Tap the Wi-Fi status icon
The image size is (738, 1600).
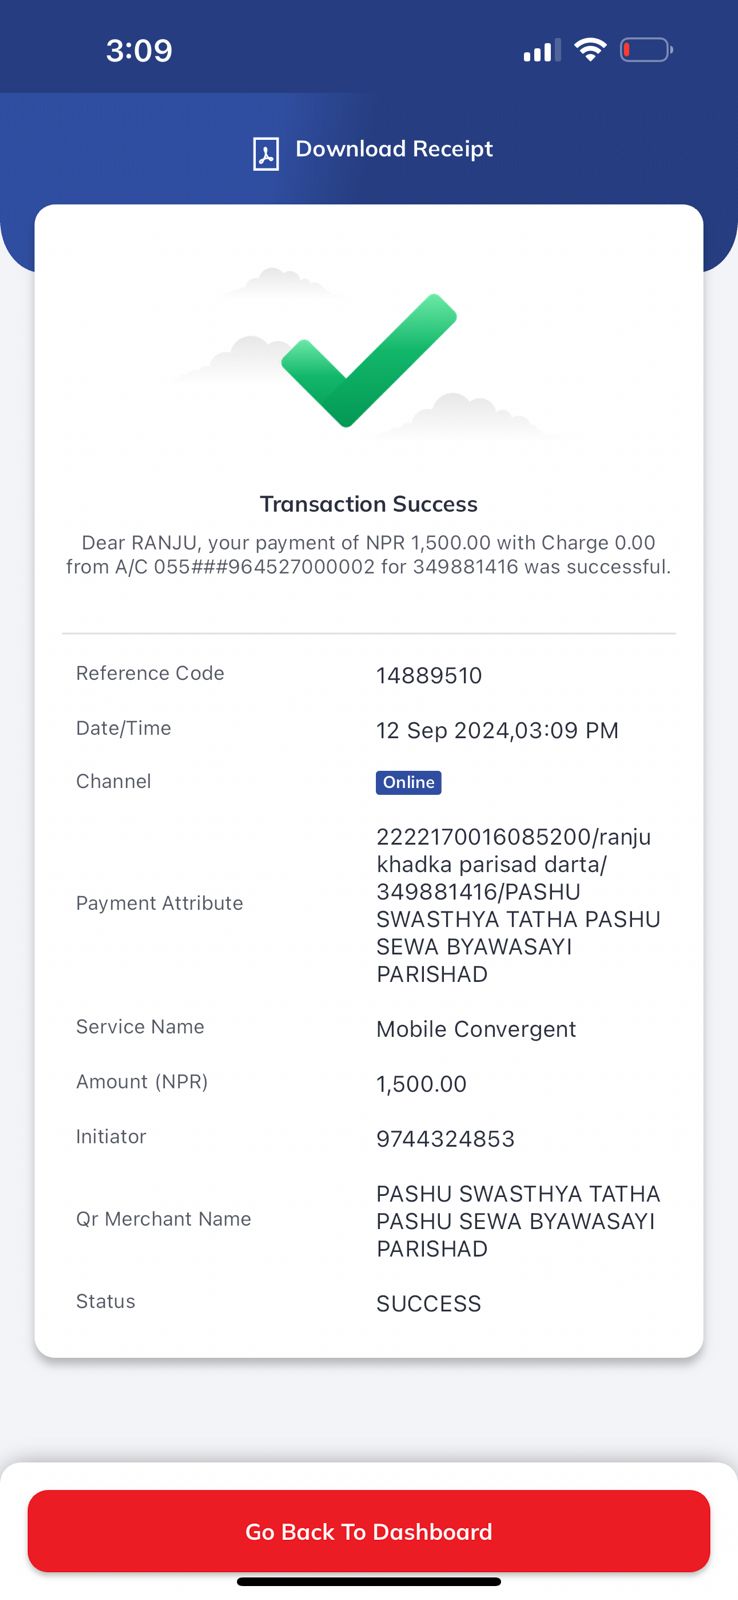[591, 49]
